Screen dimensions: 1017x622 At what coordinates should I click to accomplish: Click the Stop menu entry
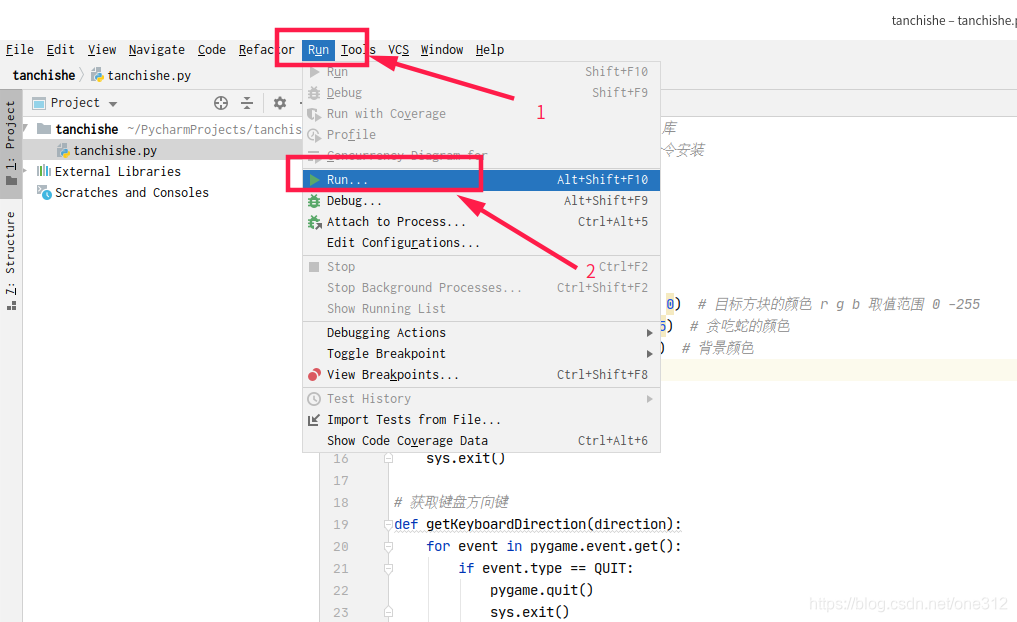481,267
